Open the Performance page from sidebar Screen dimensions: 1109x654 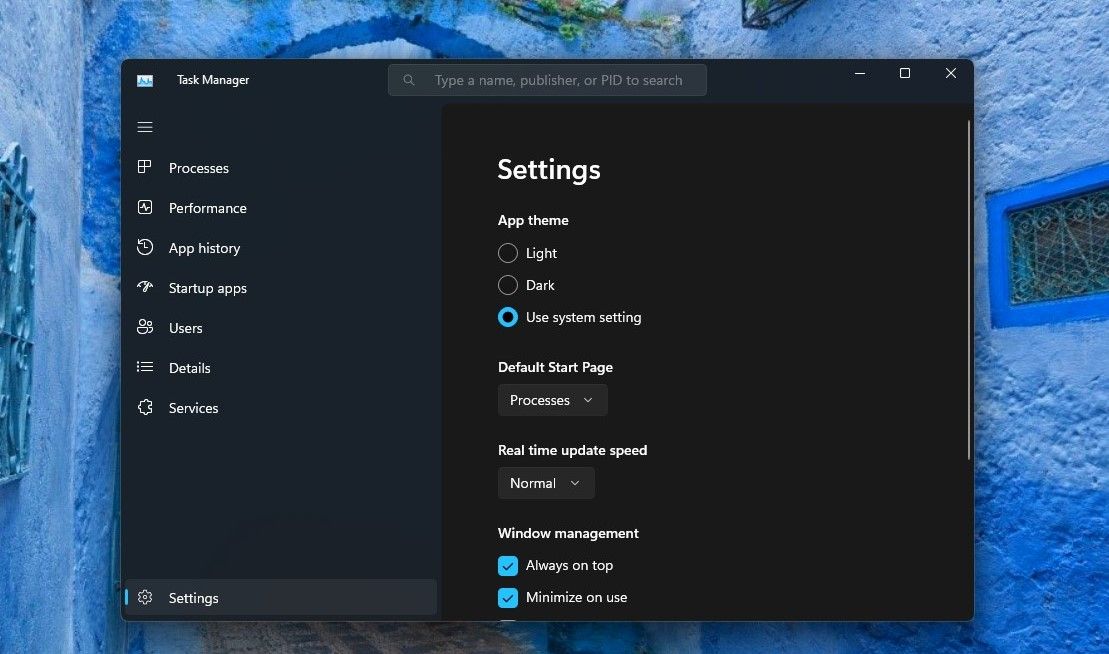(x=145, y=208)
